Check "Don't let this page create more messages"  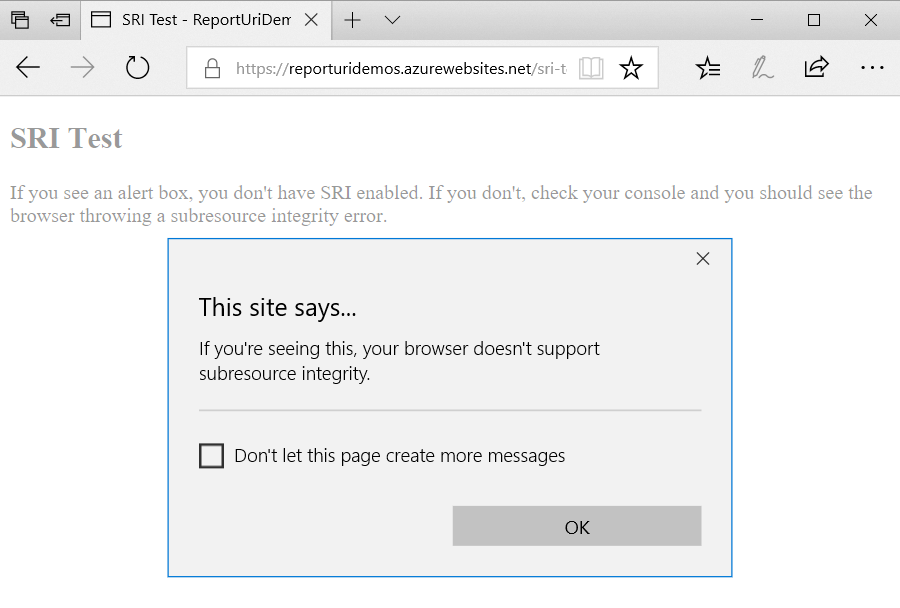(x=211, y=455)
